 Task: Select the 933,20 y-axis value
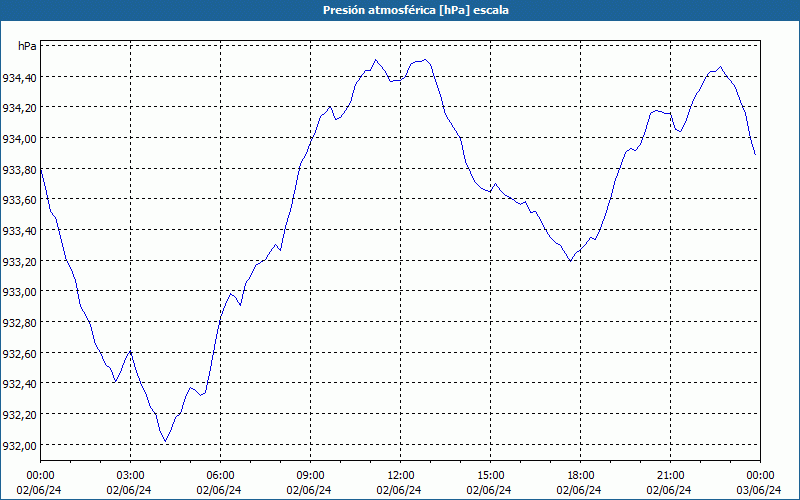pos(19,262)
